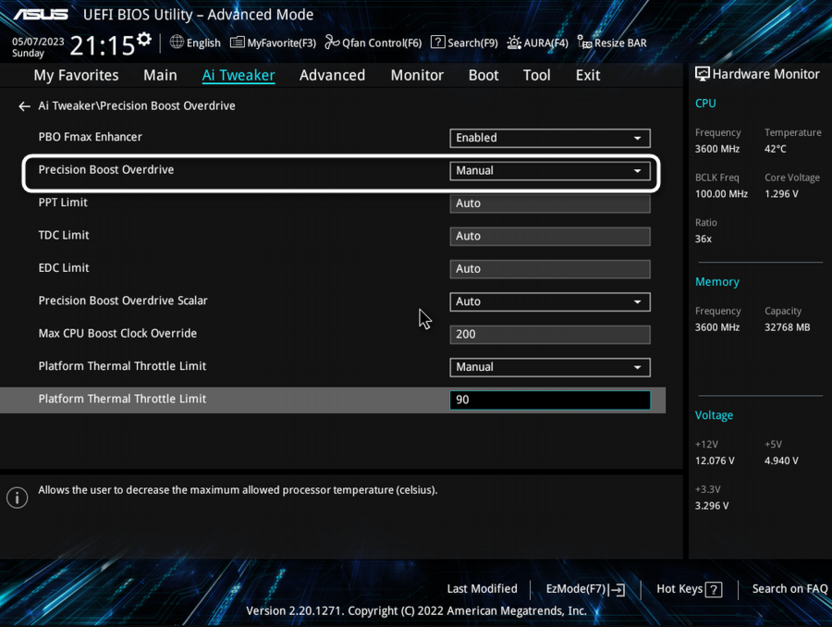
Task: Click the clock gear to set system time
Action: pos(141,37)
